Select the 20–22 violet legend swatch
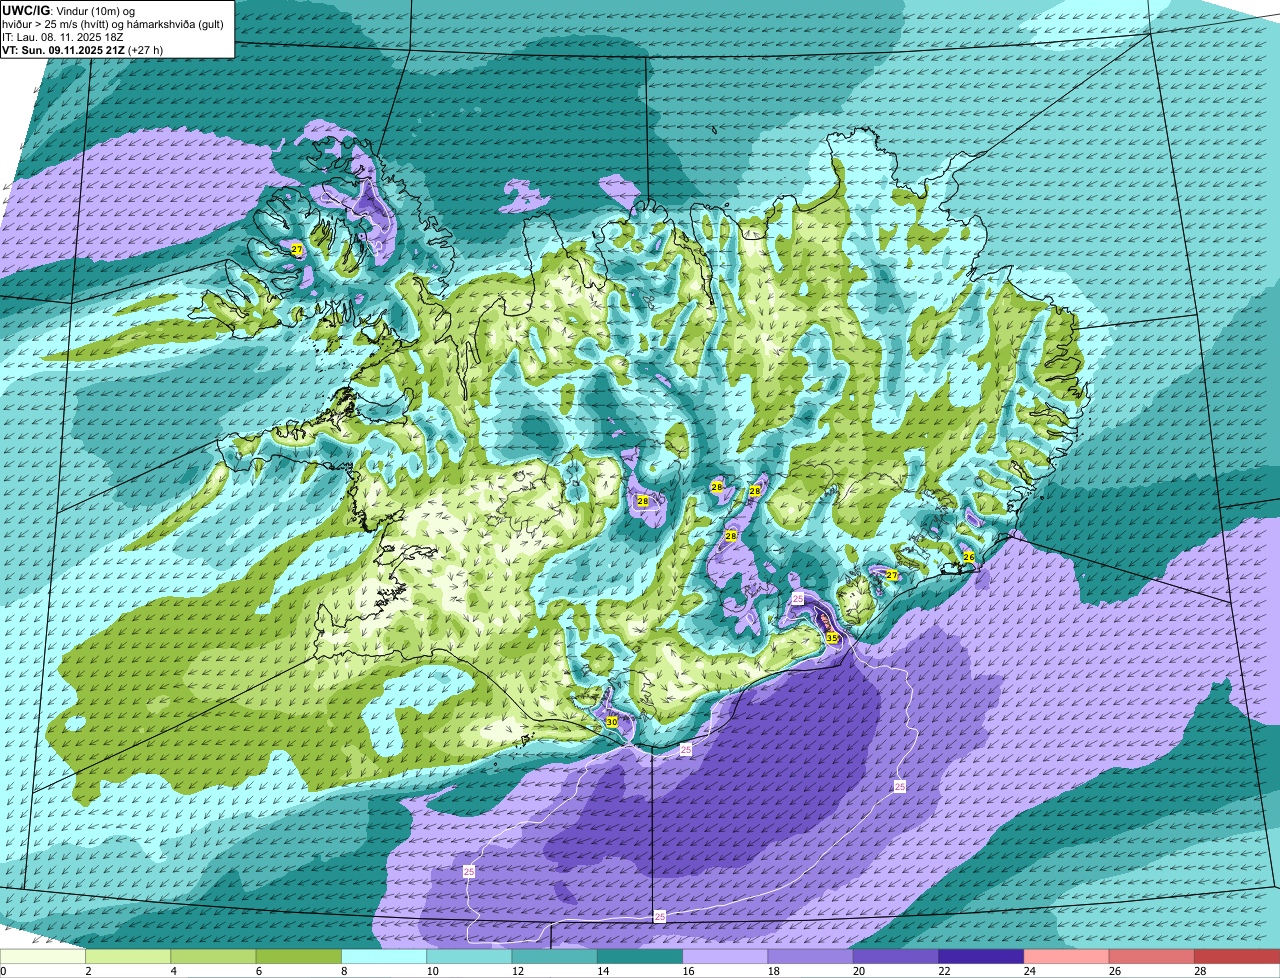 (896, 957)
